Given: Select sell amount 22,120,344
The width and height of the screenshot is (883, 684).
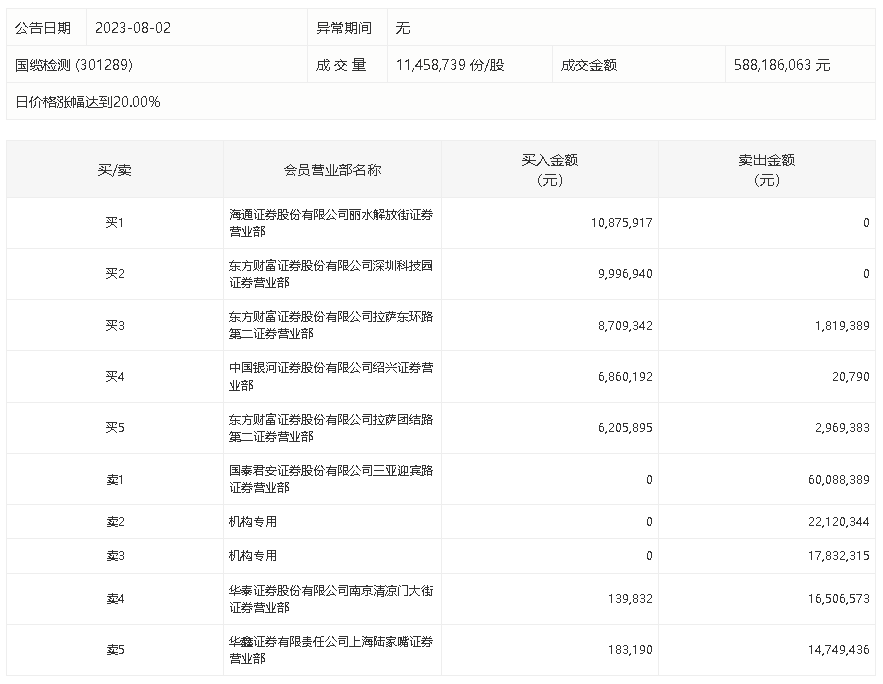Looking at the screenshot, I should coord(839,522).
